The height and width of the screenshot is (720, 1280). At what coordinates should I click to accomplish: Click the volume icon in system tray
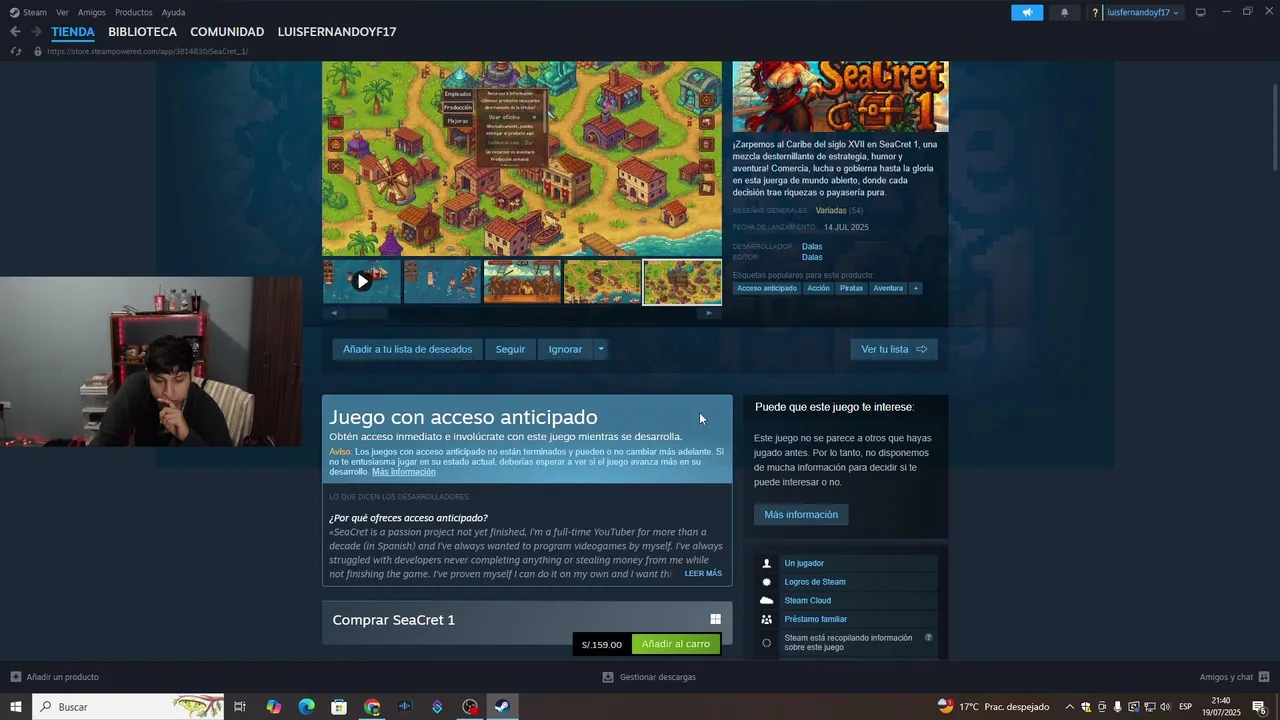click(1165, 707)
